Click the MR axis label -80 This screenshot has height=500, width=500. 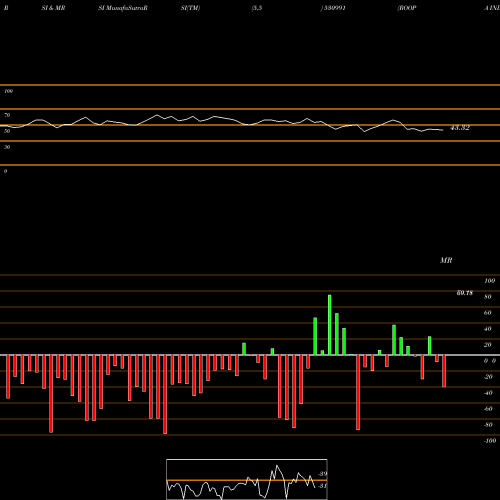(x=488, y=425)
